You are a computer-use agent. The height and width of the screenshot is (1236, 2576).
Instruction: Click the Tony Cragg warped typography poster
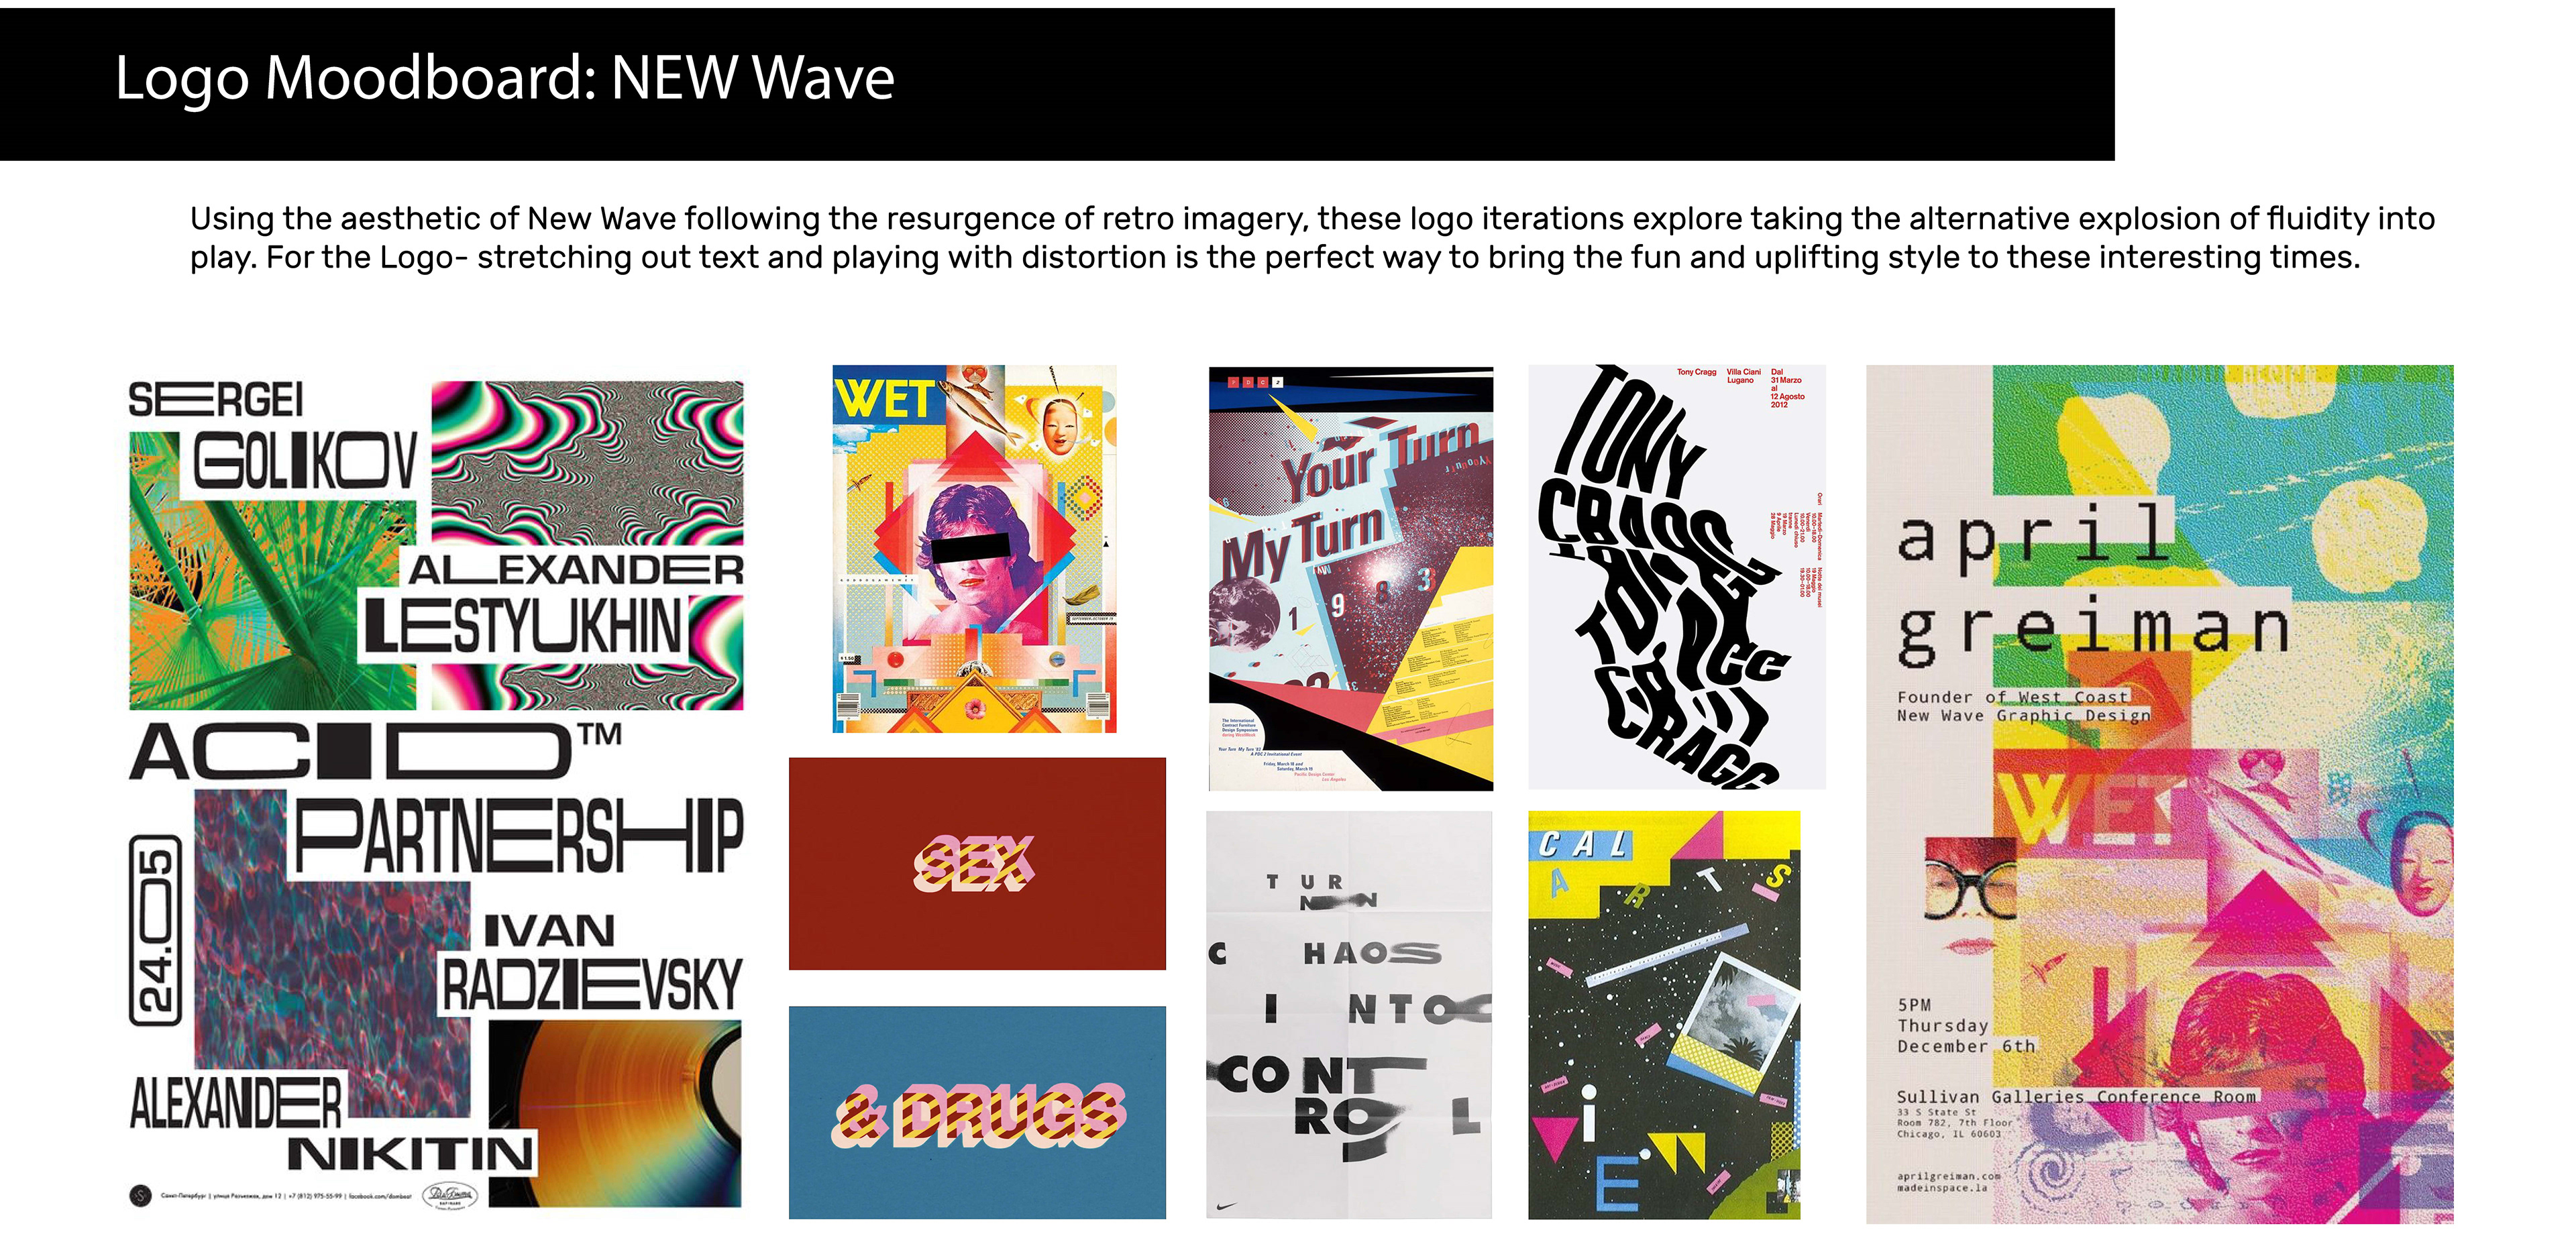[1676, 577]
